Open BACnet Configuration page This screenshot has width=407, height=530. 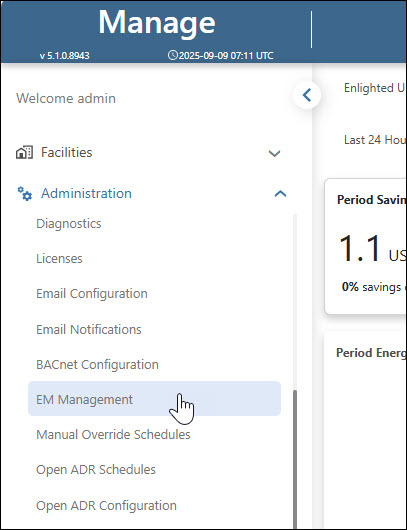click(x=97, y=364)
